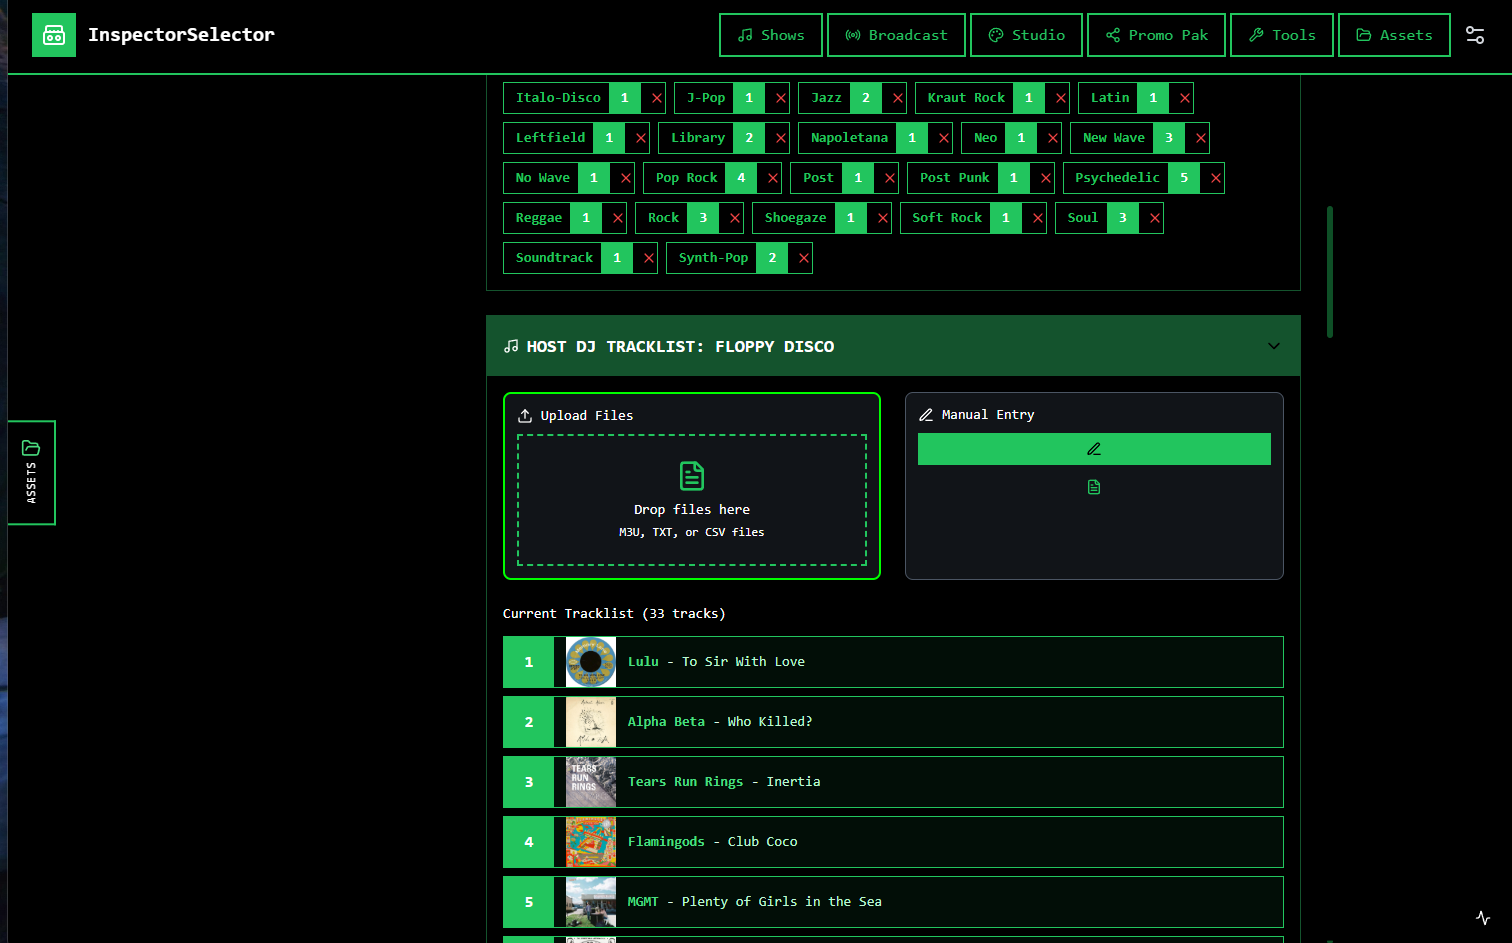Click the Drop files here upload area
The height and width of the screenshot is (943, 1512).
pos(691,500)
